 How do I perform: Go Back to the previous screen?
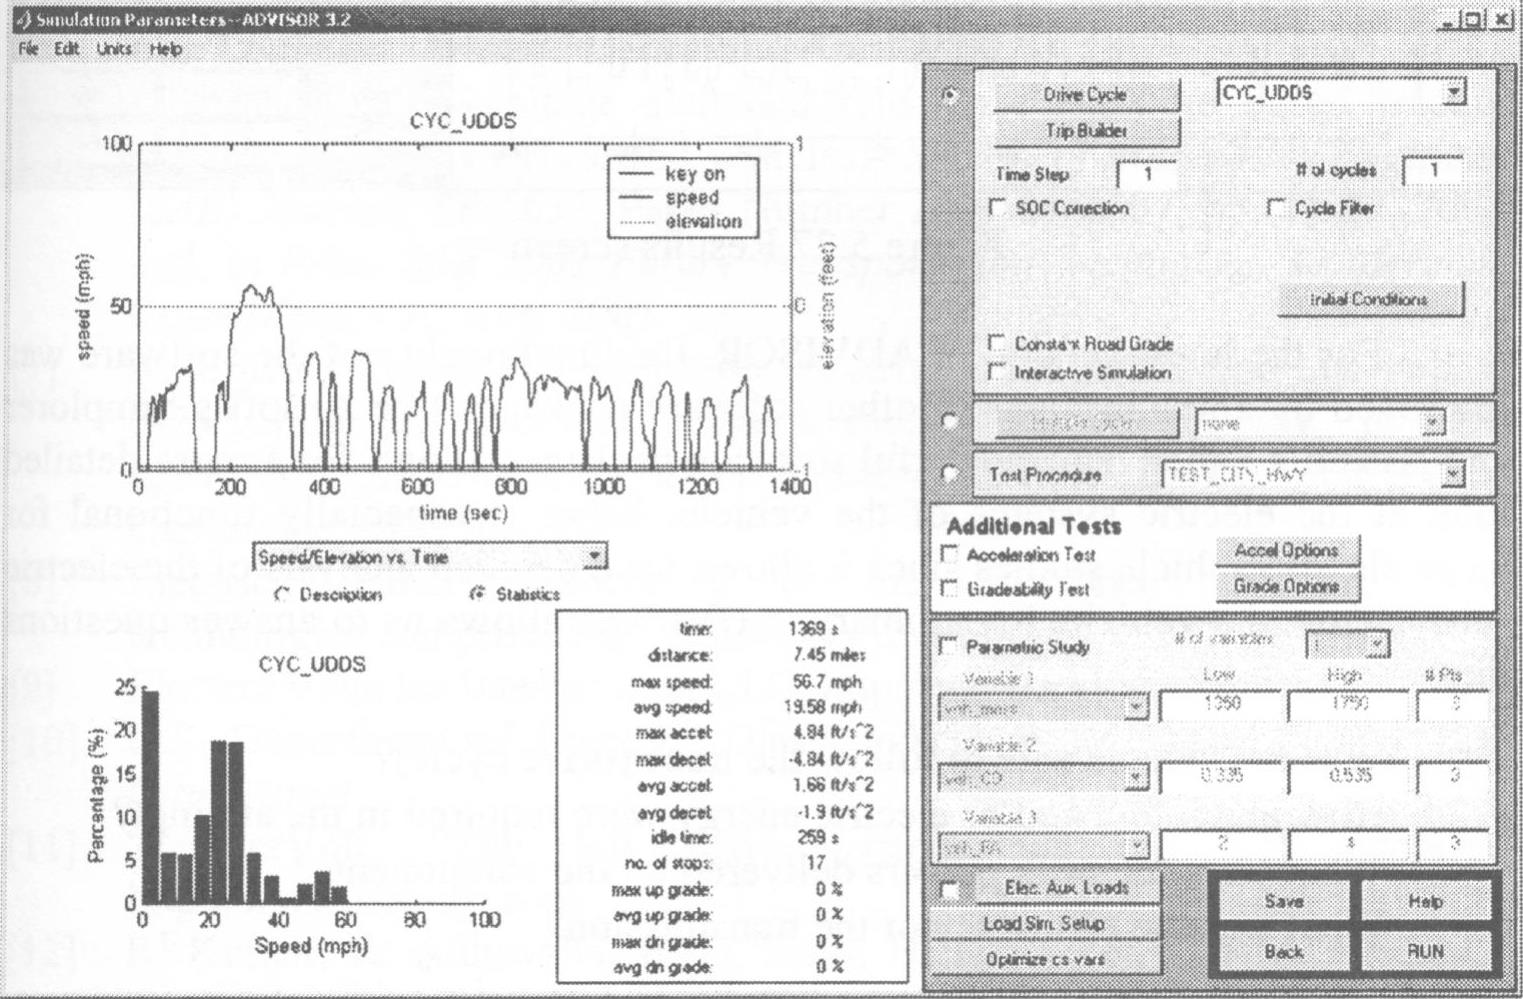1283,951
